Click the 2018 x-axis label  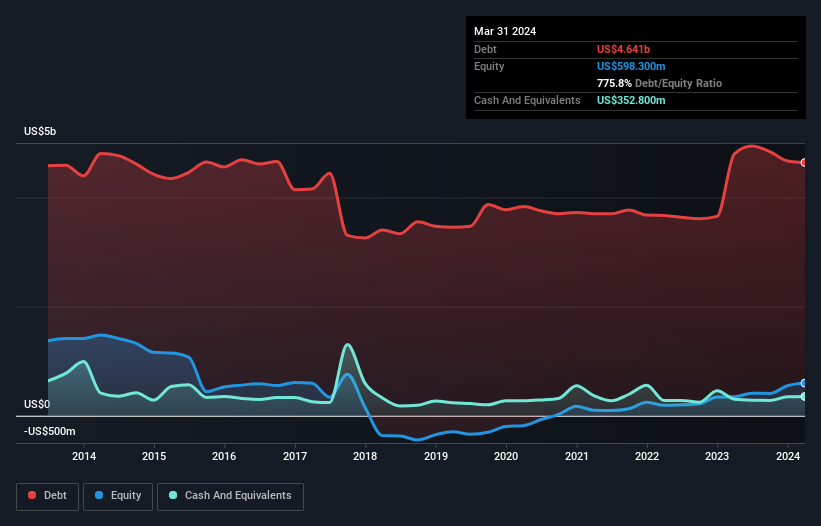coord(365,456)
